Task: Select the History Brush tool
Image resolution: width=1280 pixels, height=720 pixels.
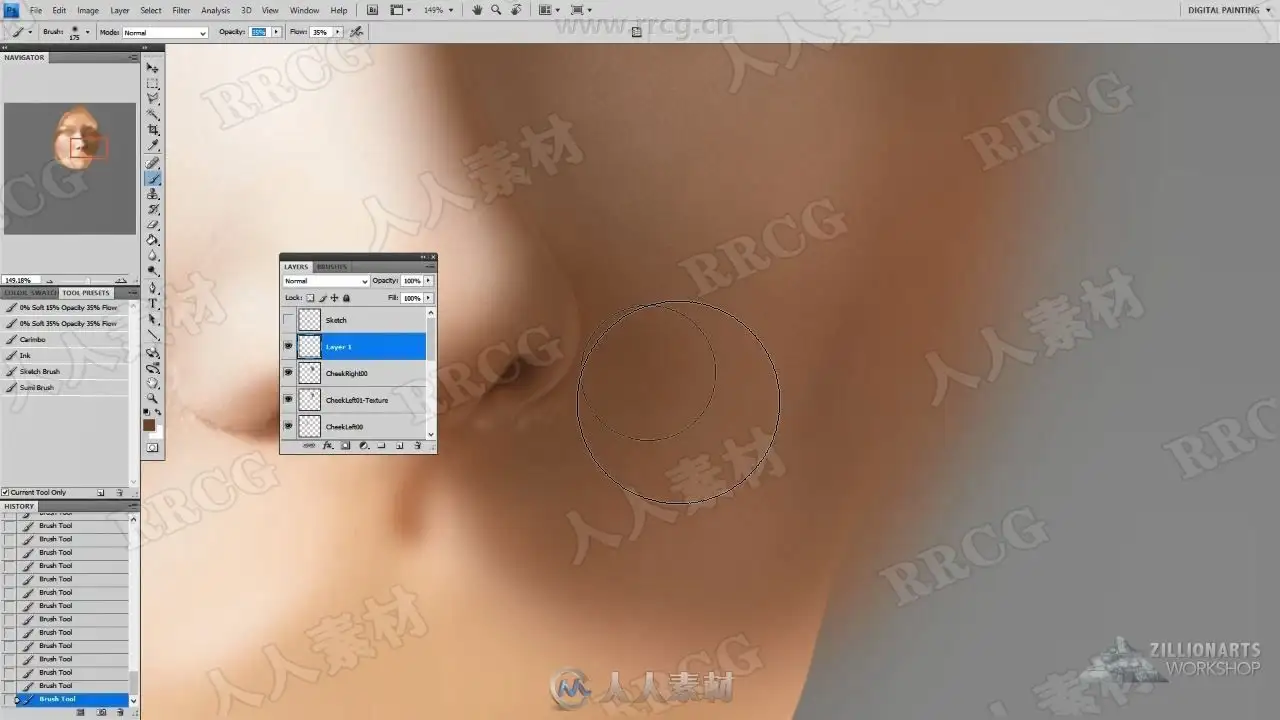Action: pyautogui.click(x=153, y=210)
